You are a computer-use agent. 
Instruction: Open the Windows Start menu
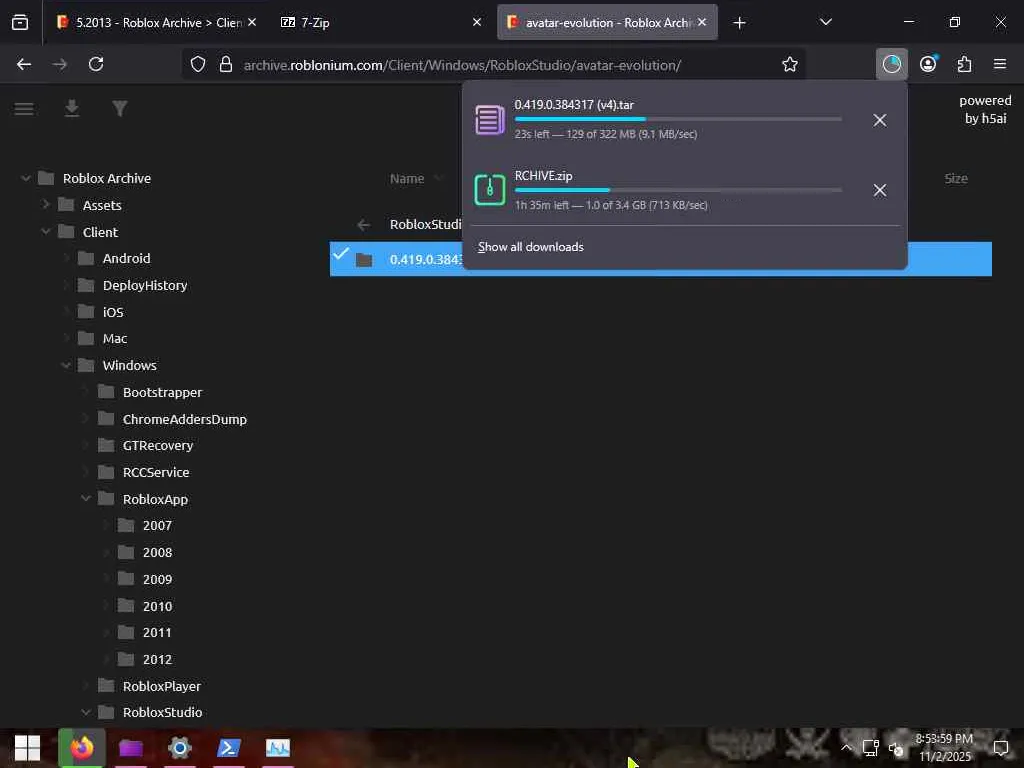pos(27,748)
